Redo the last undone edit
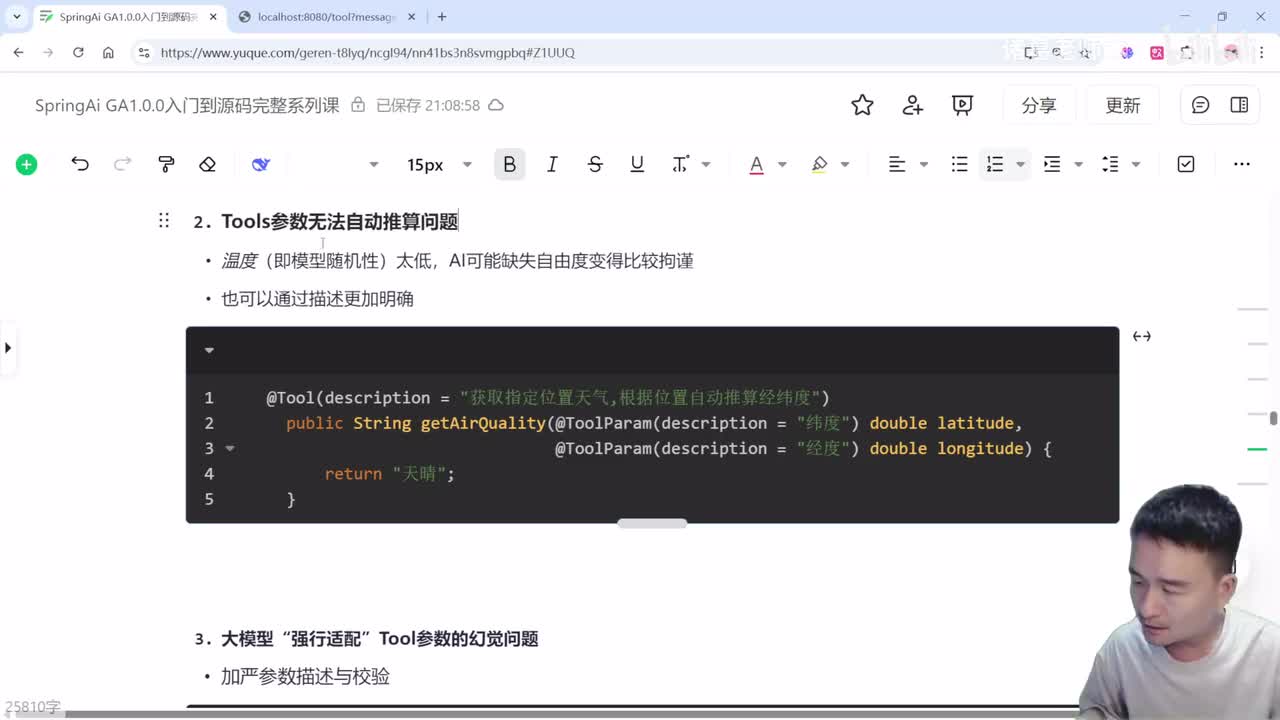1280x720 pixels. click(122, 164)
